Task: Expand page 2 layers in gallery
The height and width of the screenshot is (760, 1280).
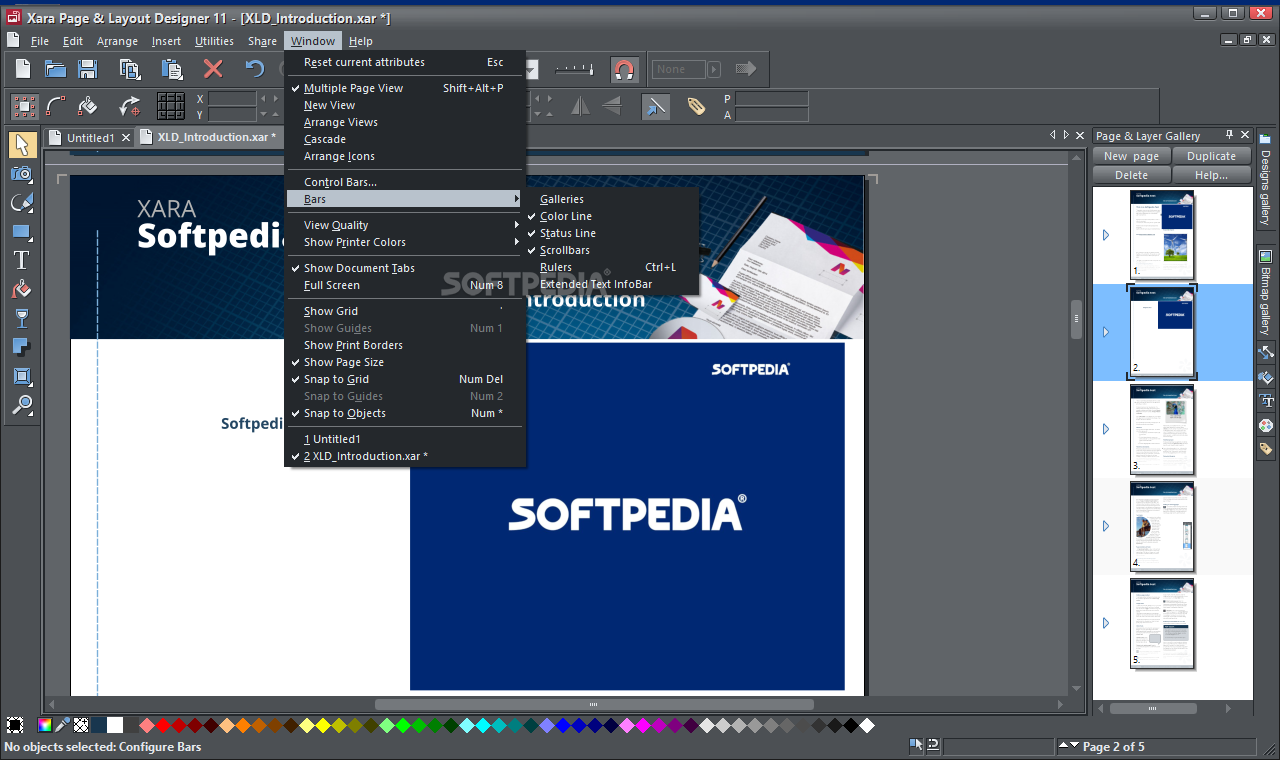Action: pos(1106,332)
